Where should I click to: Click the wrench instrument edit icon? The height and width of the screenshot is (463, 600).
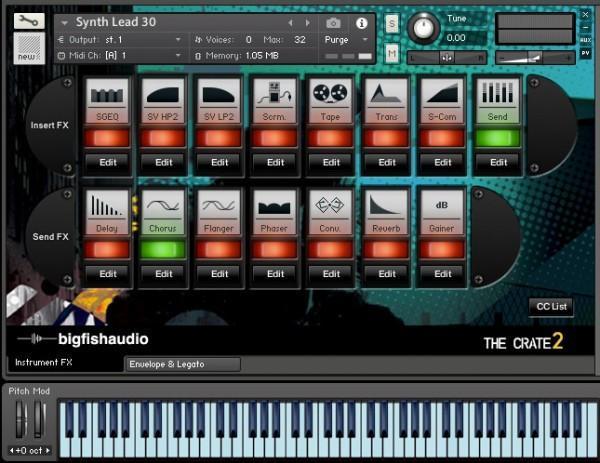29,20
